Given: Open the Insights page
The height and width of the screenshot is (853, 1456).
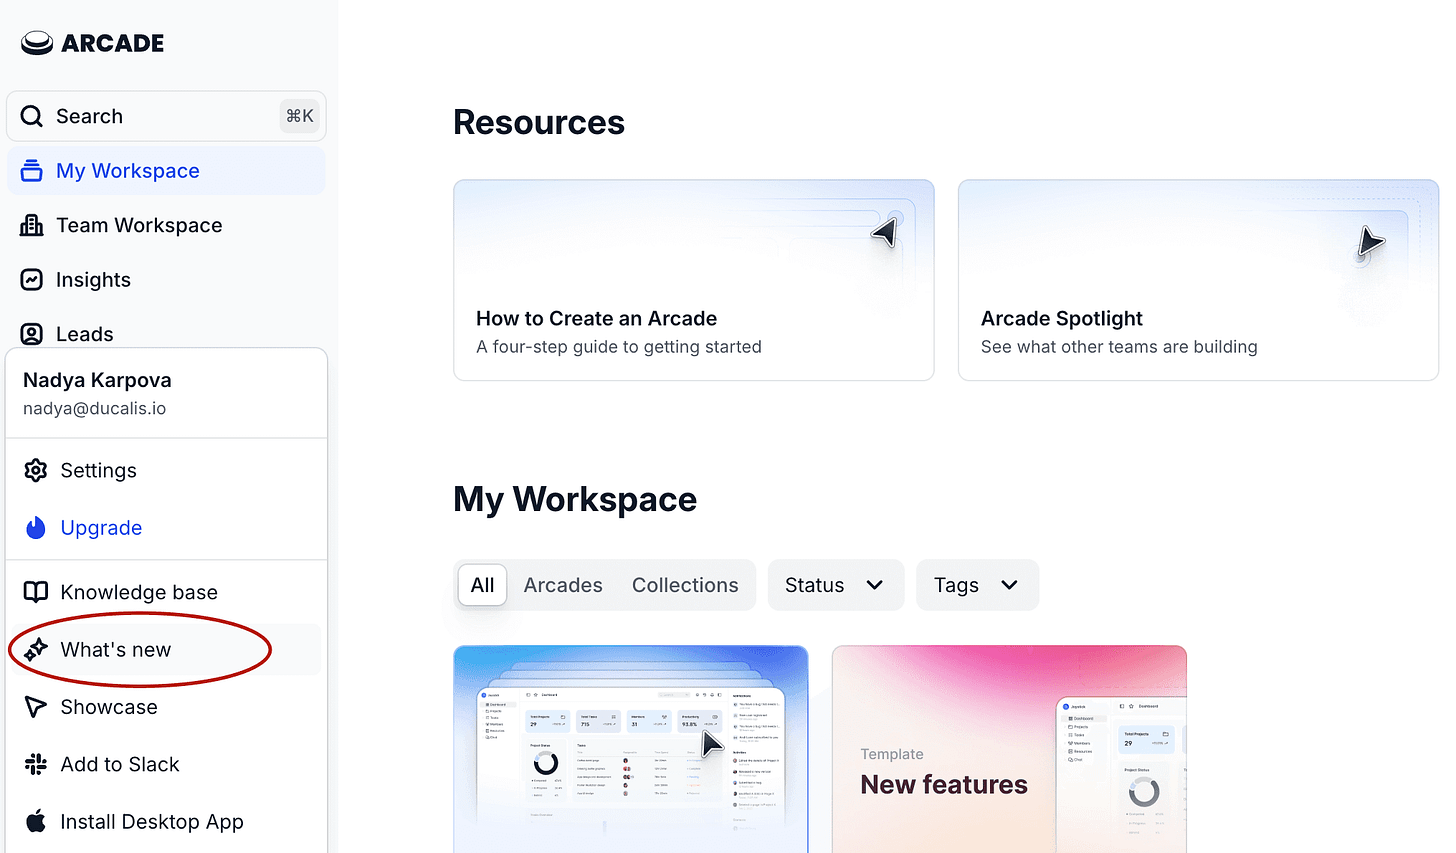Looking at the screenshot, I should point(166,280).
